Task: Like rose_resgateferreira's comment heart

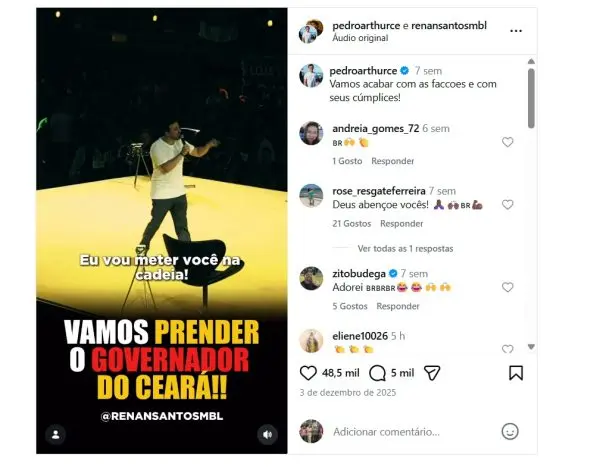Action: coord(507,205)
